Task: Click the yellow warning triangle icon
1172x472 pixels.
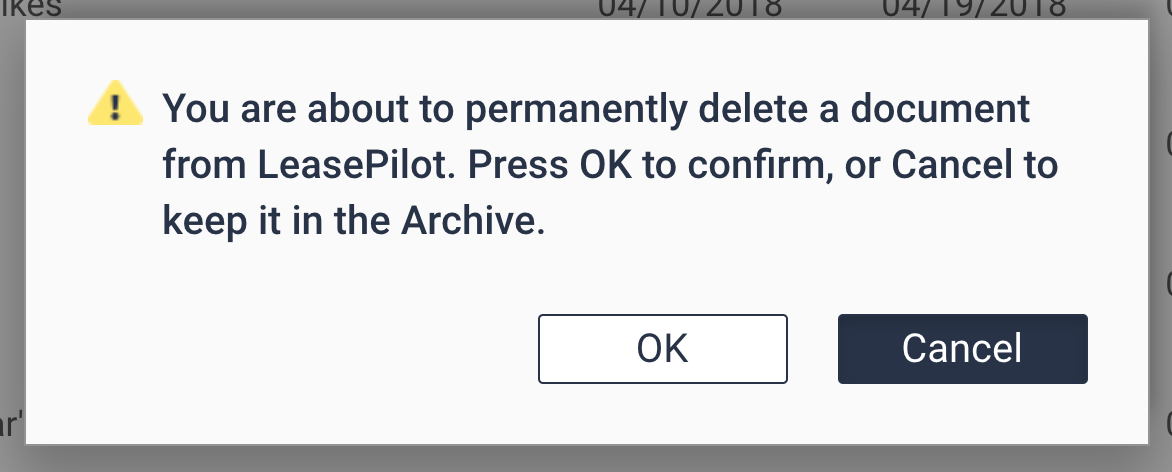Action: pos(117,104)
